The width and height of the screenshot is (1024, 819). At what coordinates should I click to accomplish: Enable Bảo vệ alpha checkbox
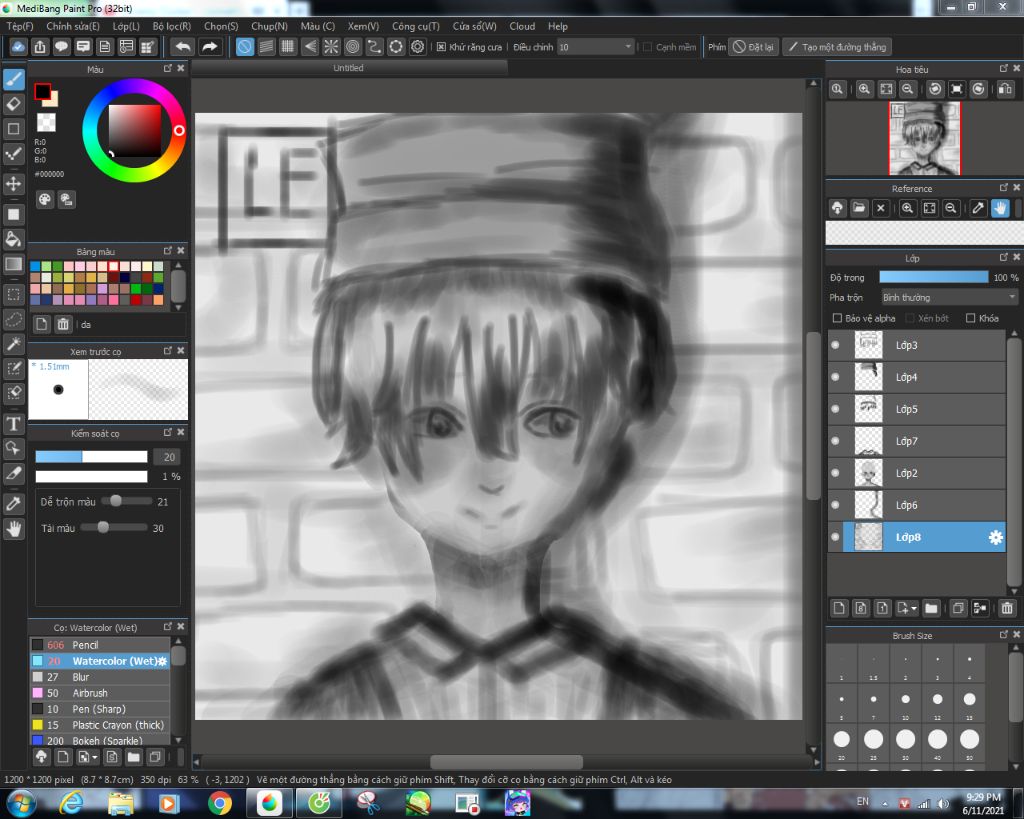(837, 318)
